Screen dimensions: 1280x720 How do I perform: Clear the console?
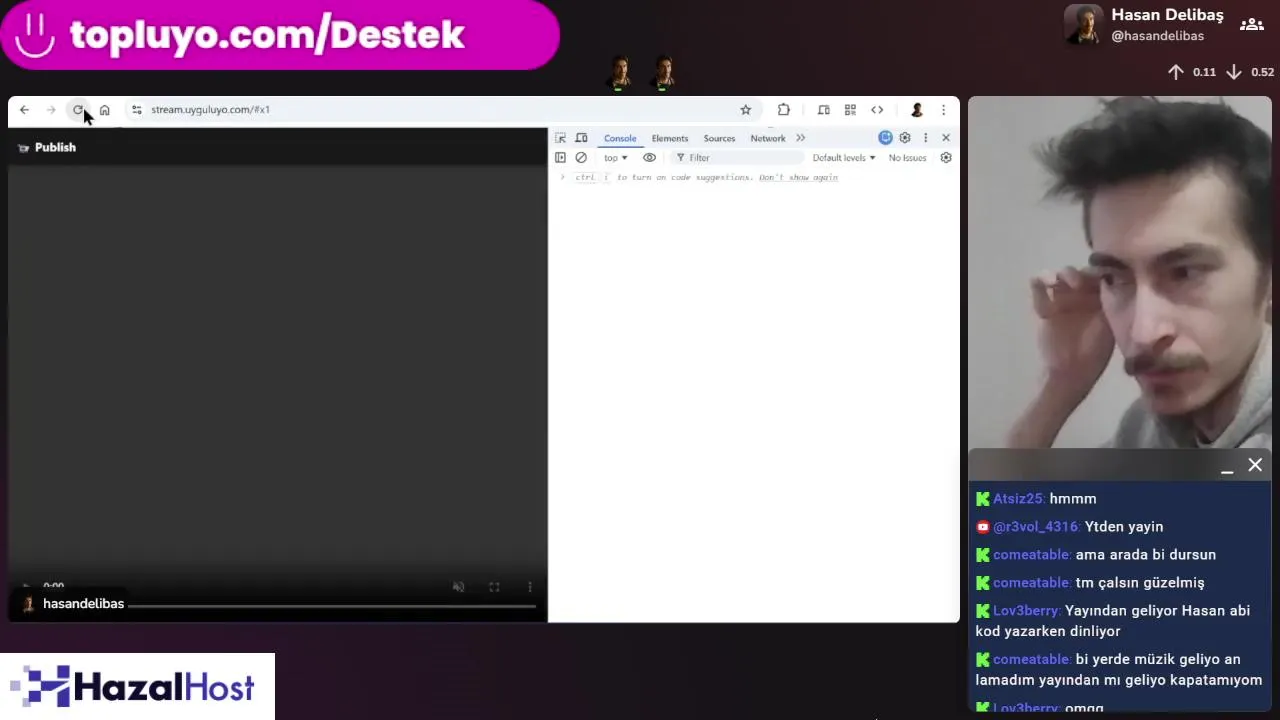tap(581, 158)
